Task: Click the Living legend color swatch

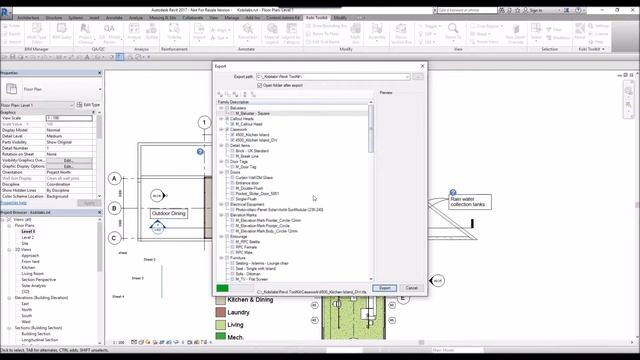Action: (221, 325)
